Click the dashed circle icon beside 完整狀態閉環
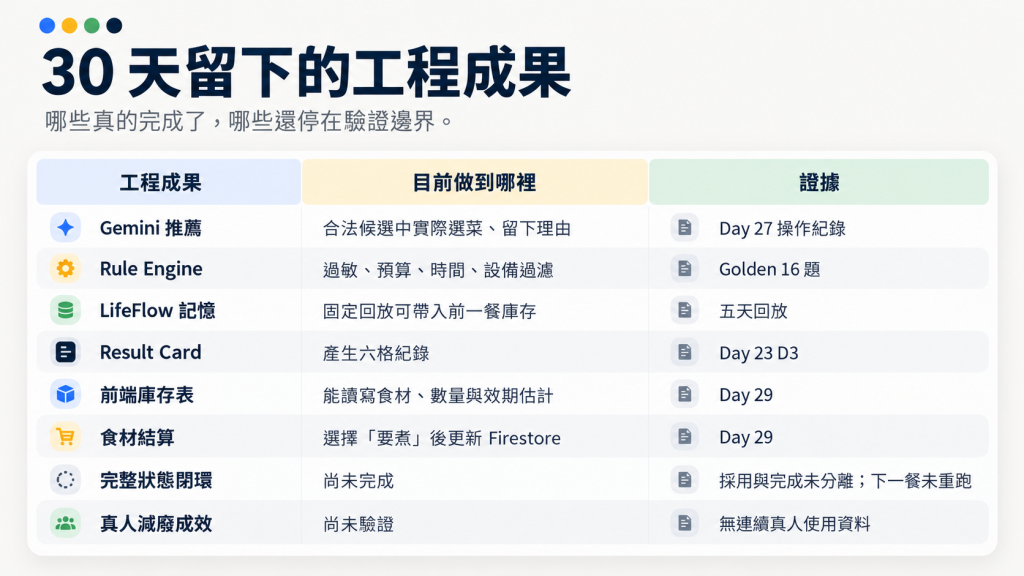Viewport: 1024px width, 576px height. point(65,480)
